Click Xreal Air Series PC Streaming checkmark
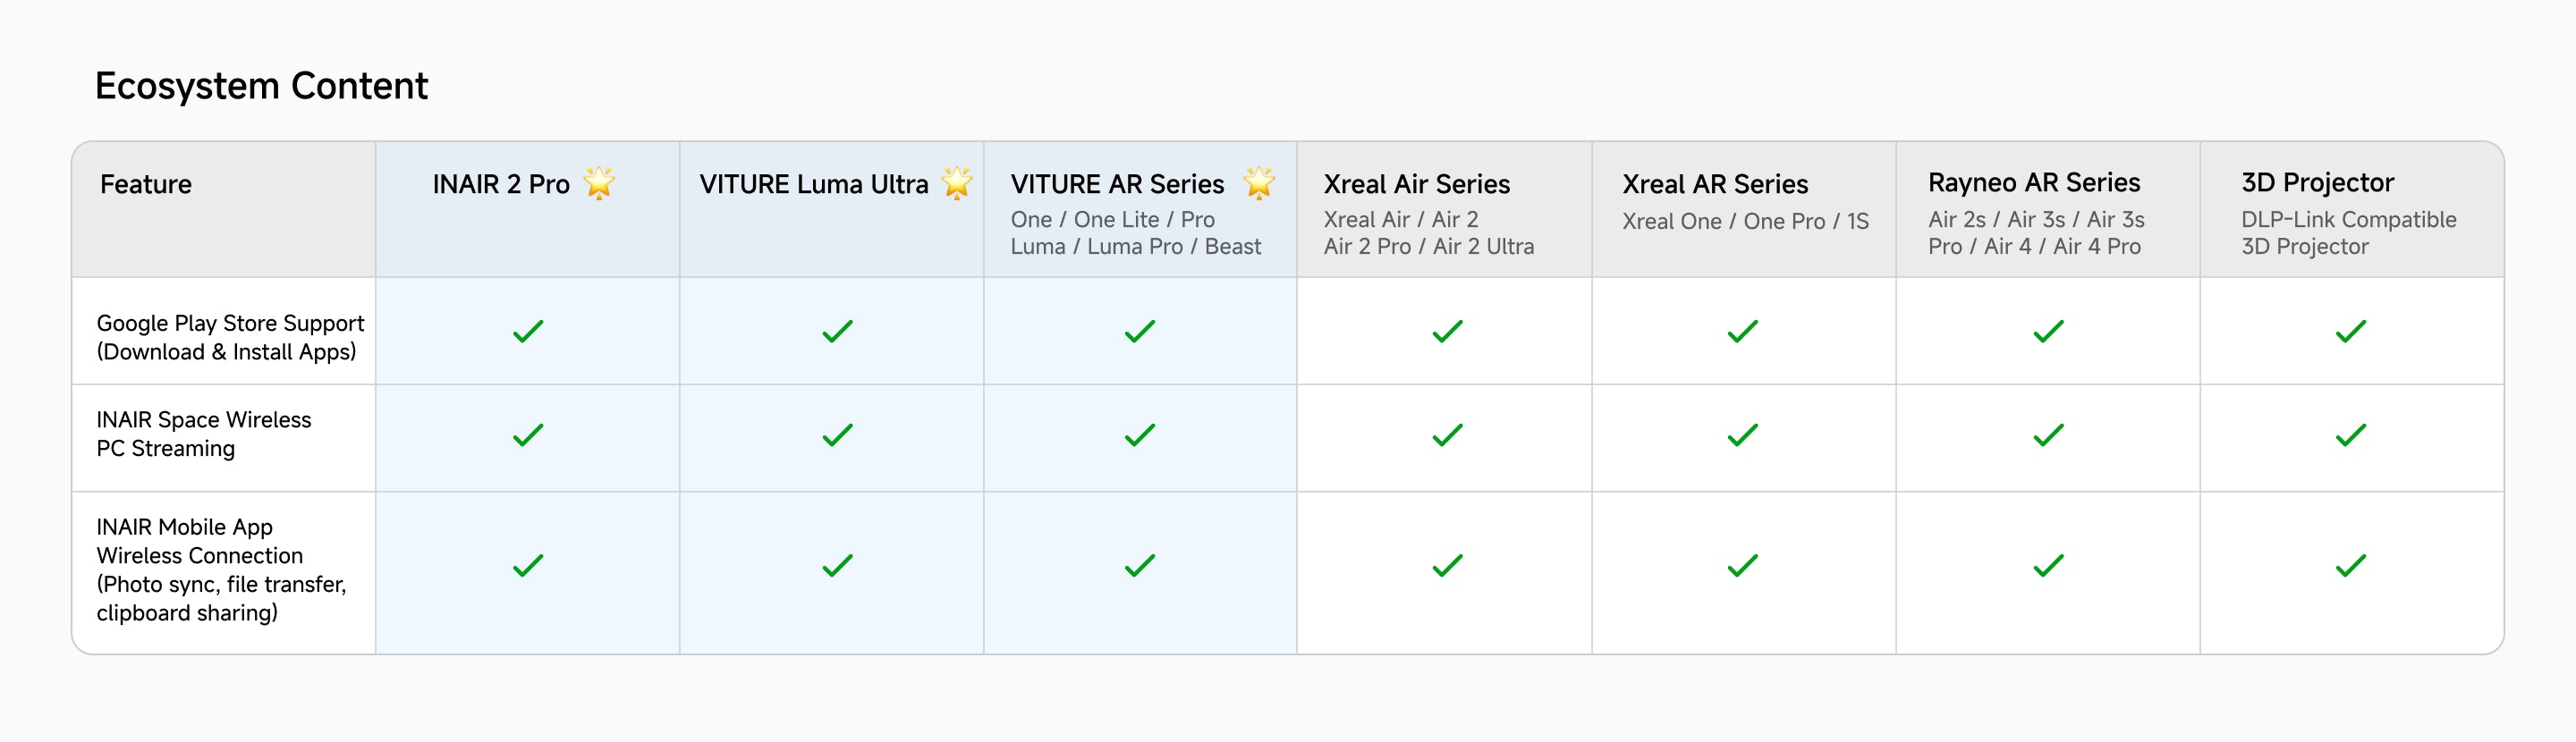 (1447, 435)
